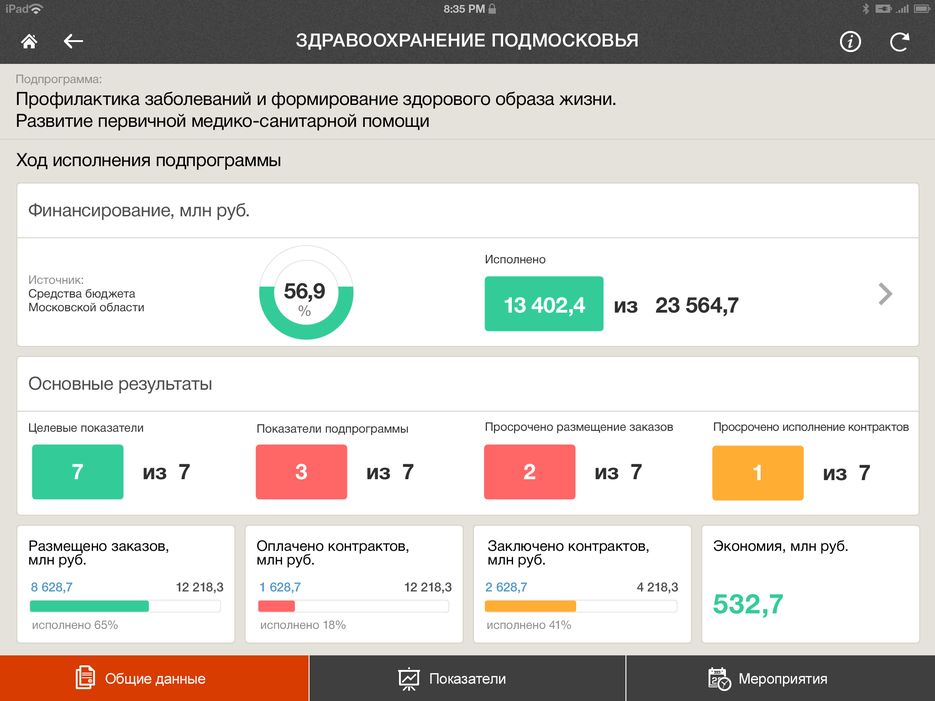Tap the red overdue orders tile showing 2
The image size is (935, 701).
point(529,472)
